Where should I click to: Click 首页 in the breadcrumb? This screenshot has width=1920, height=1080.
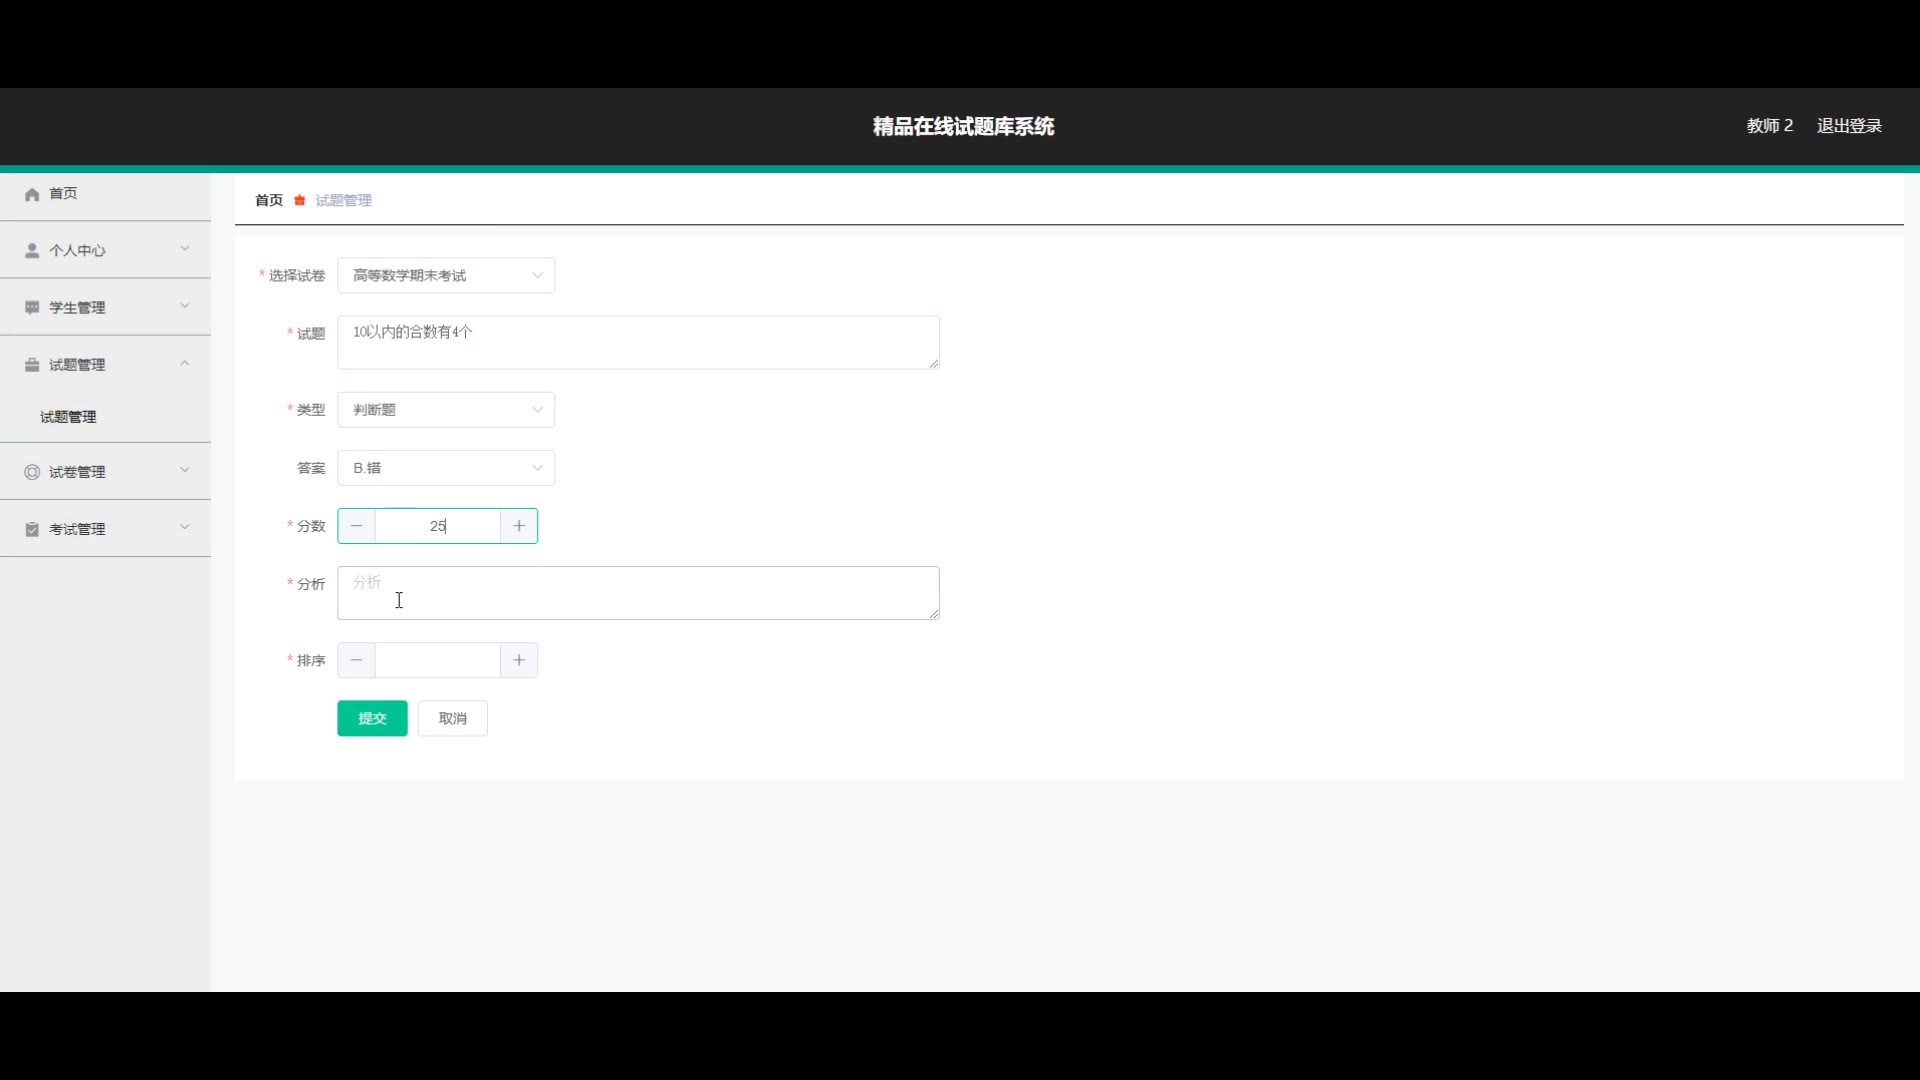[x=269, y=200]
